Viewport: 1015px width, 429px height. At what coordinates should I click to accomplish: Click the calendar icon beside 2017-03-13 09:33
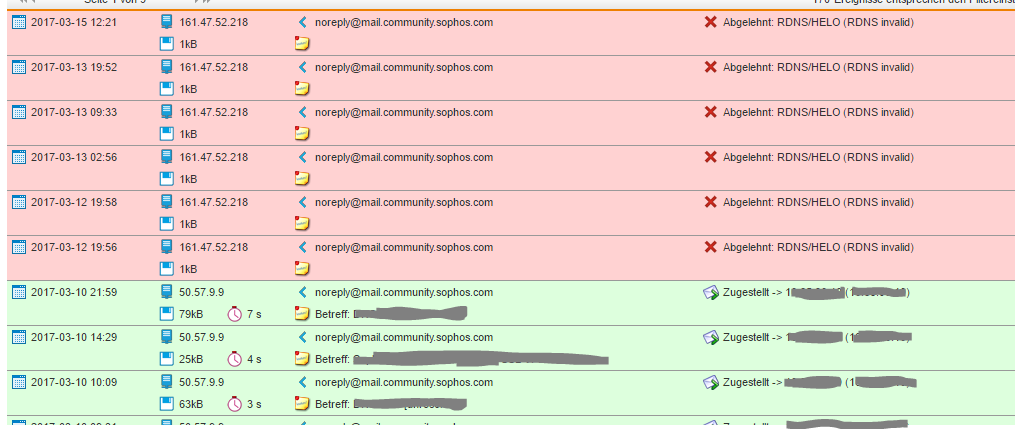(19, 112)
